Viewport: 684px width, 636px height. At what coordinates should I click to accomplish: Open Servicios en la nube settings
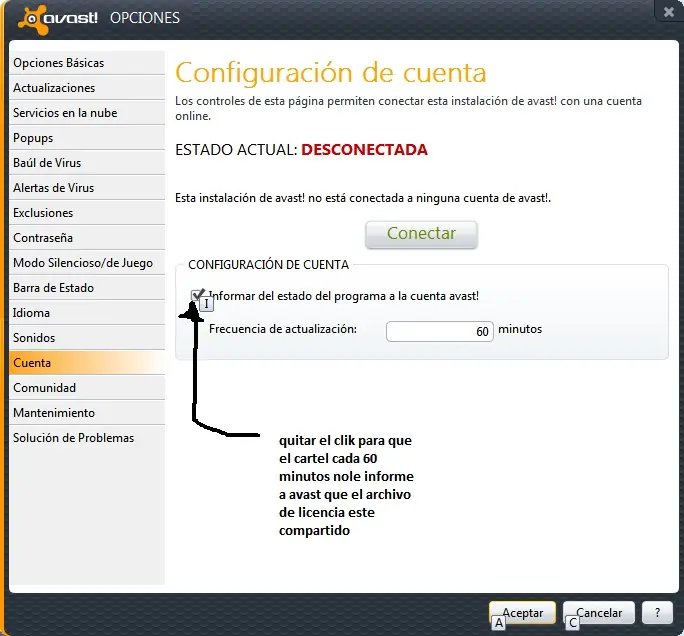click(x=87, y=113)
